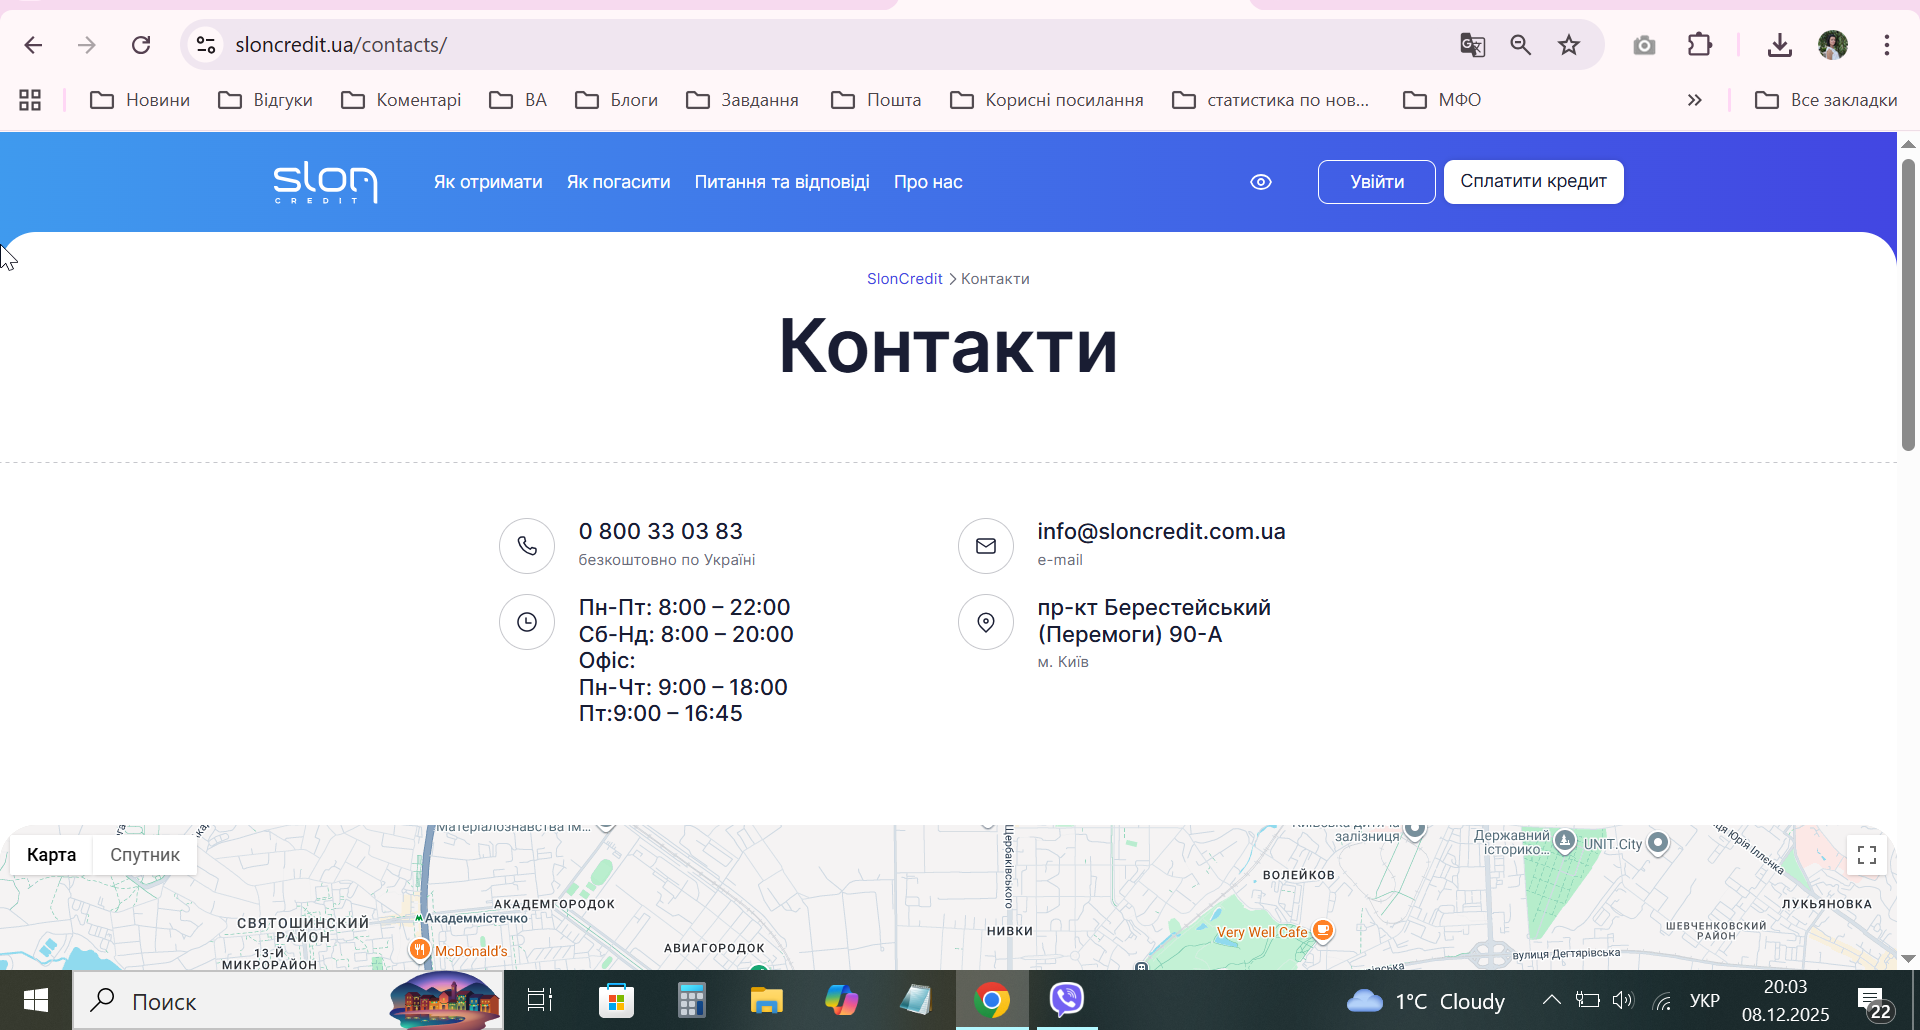Viewport: 1920px width, 1030px height.
Task: Click the пр-кт Берестейський address text
Action: [1154, 621]
